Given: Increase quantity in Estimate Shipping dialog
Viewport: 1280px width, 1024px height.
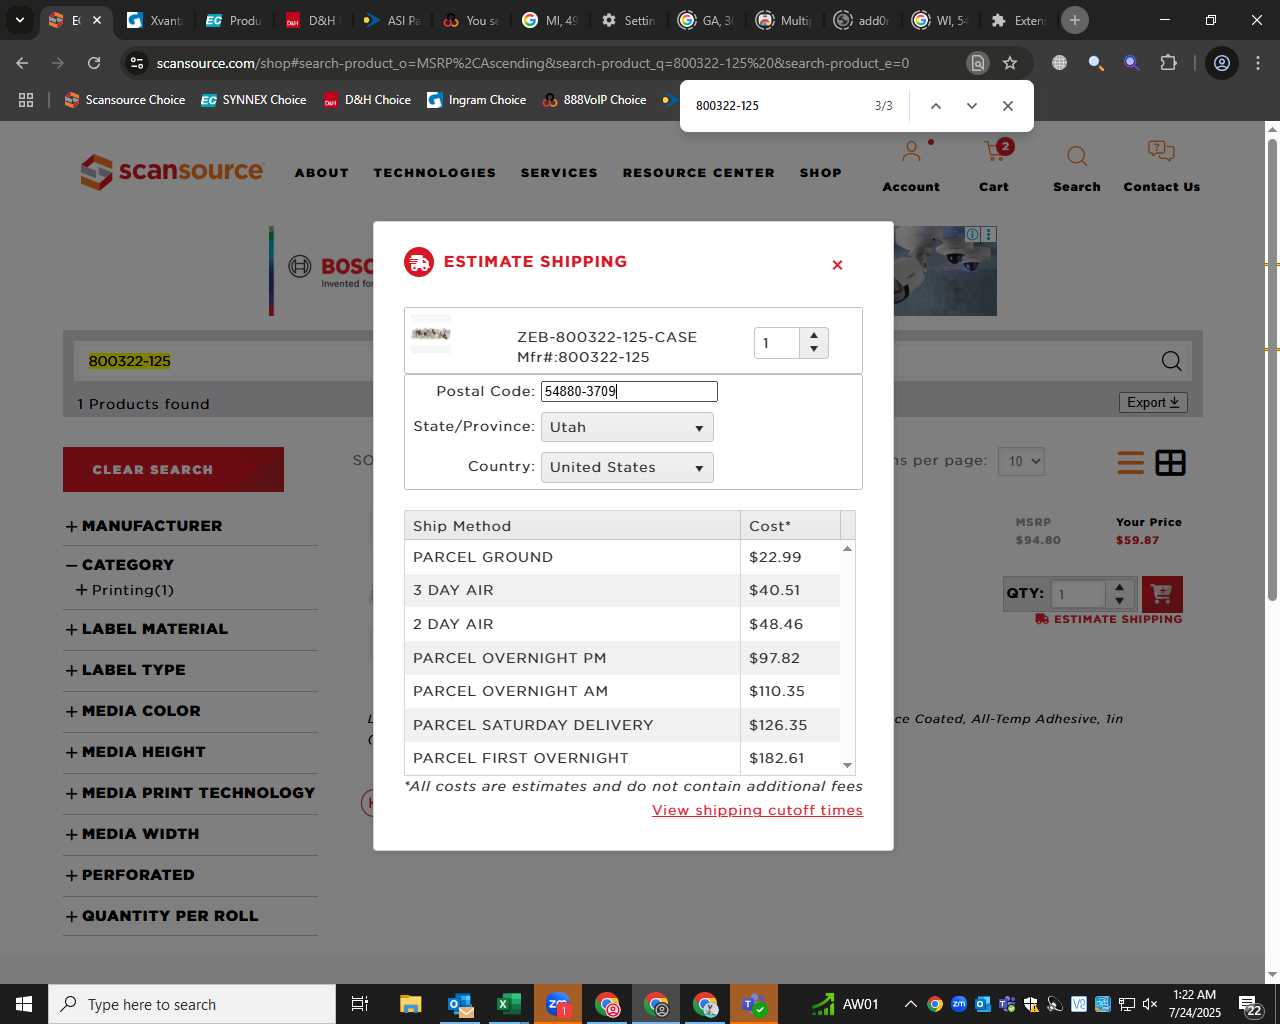Looking at the screenshot, I should tap(814, 336).
